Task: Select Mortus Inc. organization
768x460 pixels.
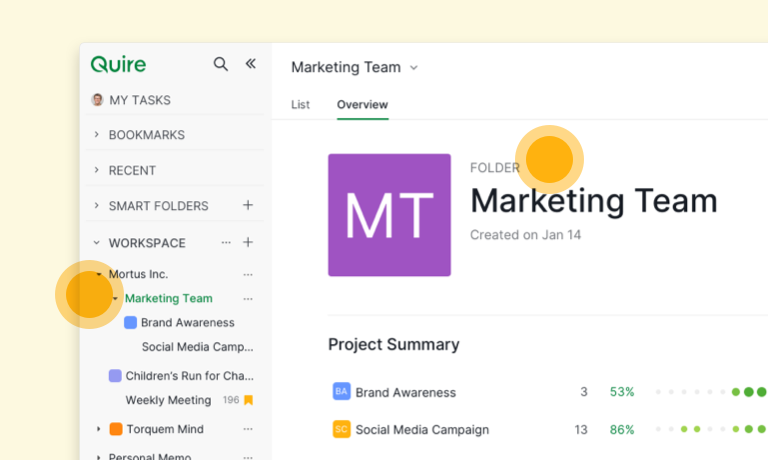Action: (138, 274)
